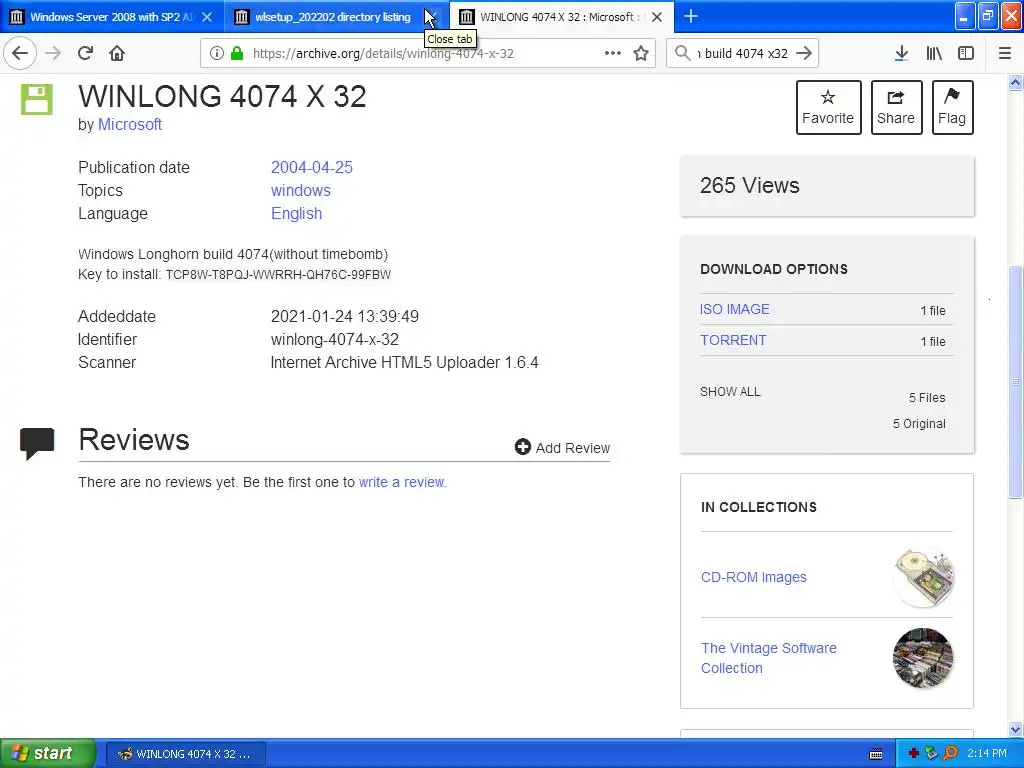
Task: Open page actions three-dots menu
Action: point(613,53)
